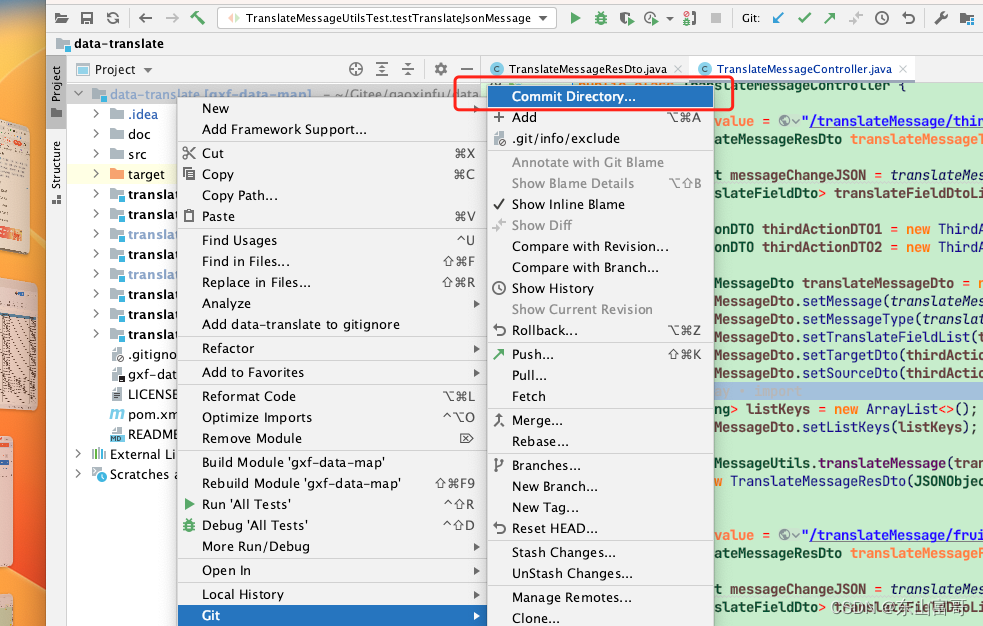The height and width of the screenshot is (626, 983).
Task: Click the Synchronize refresh icon
Action: point(113,18)
